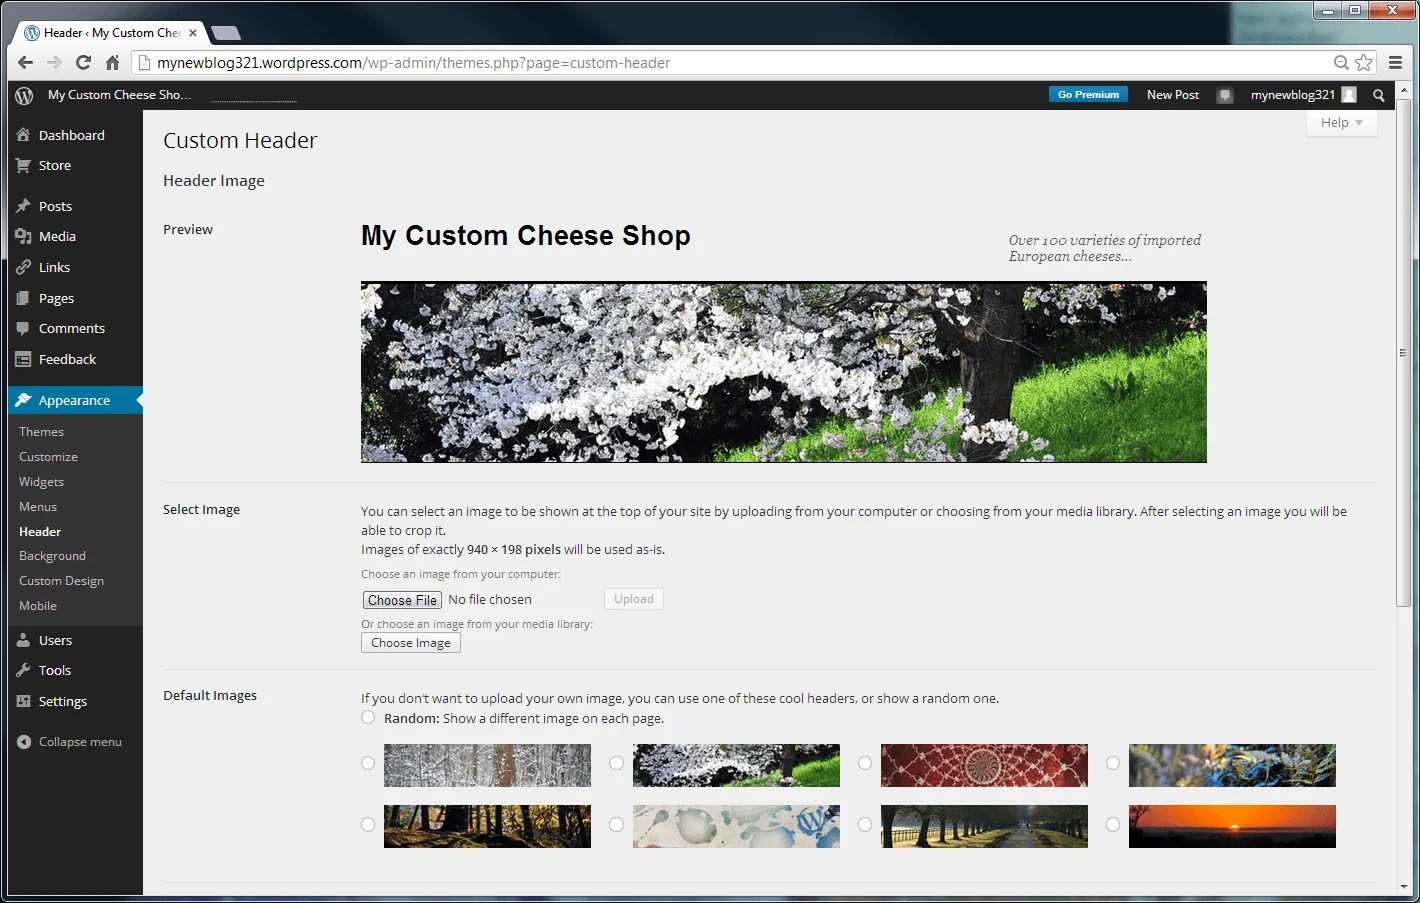
Task: Expand the Help dropdown
Action: click(1340, 122)
